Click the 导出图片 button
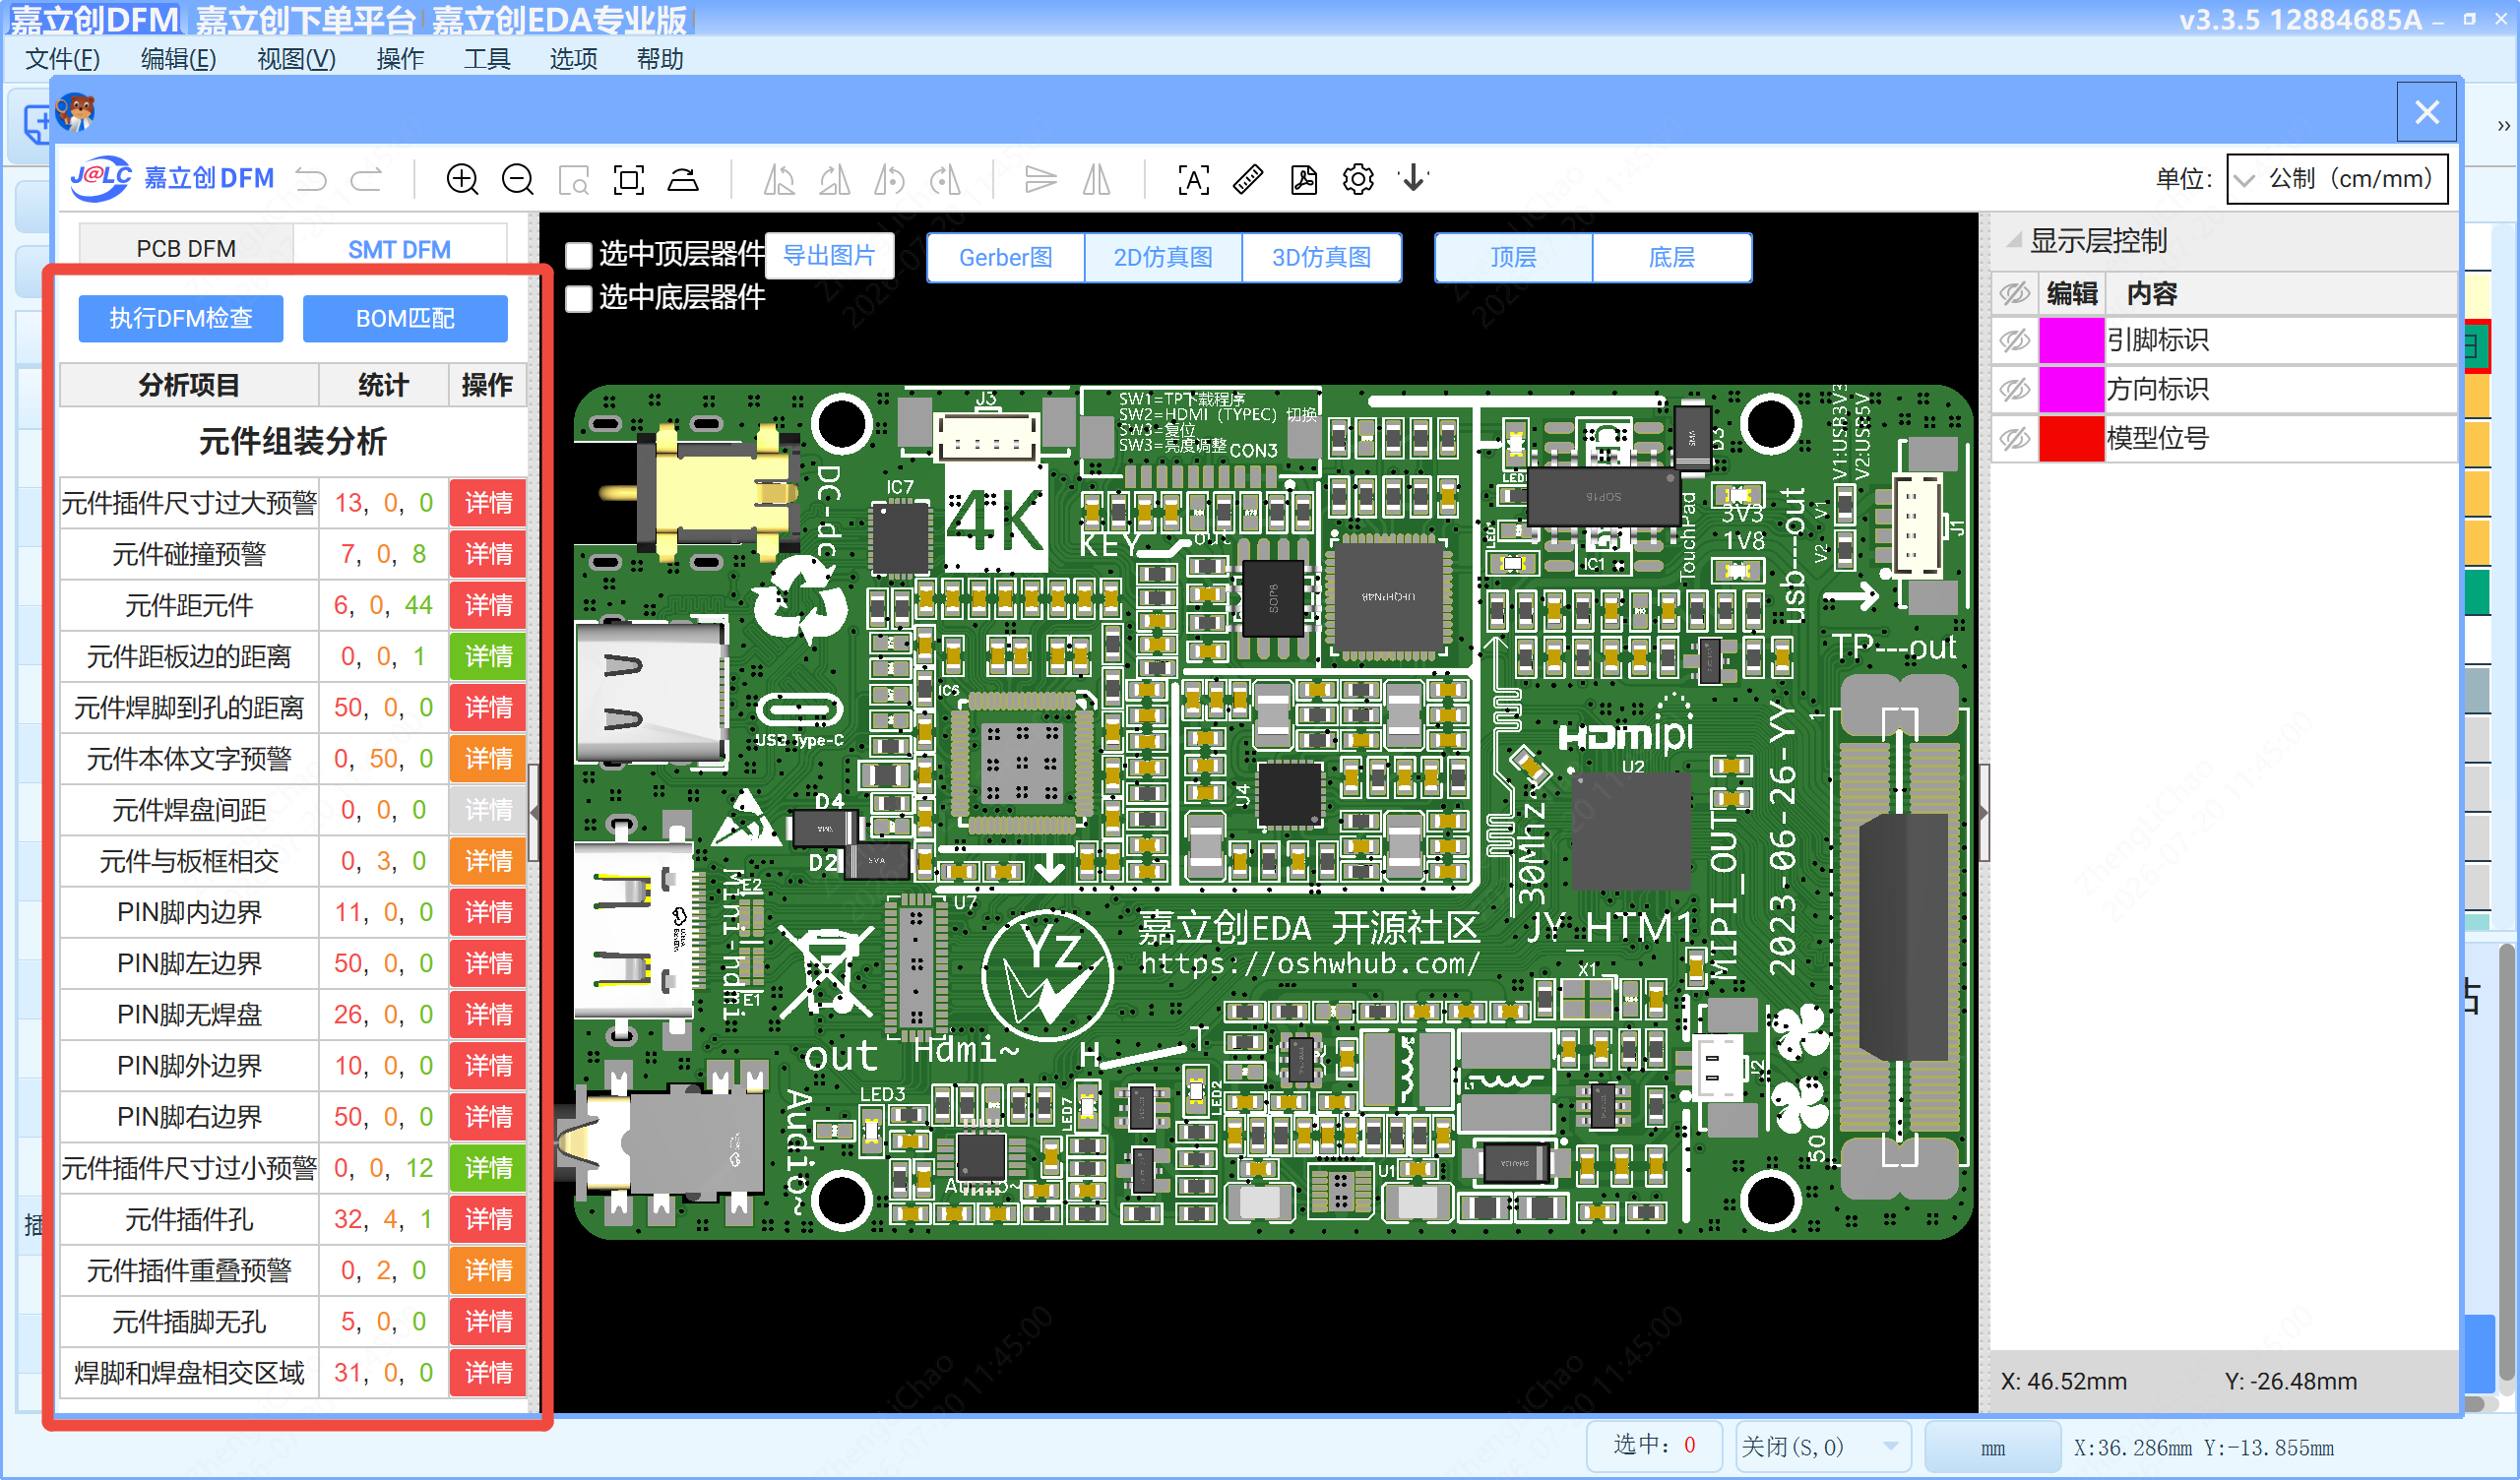This screenshot has height=1480, width=2520. [829, 256]
